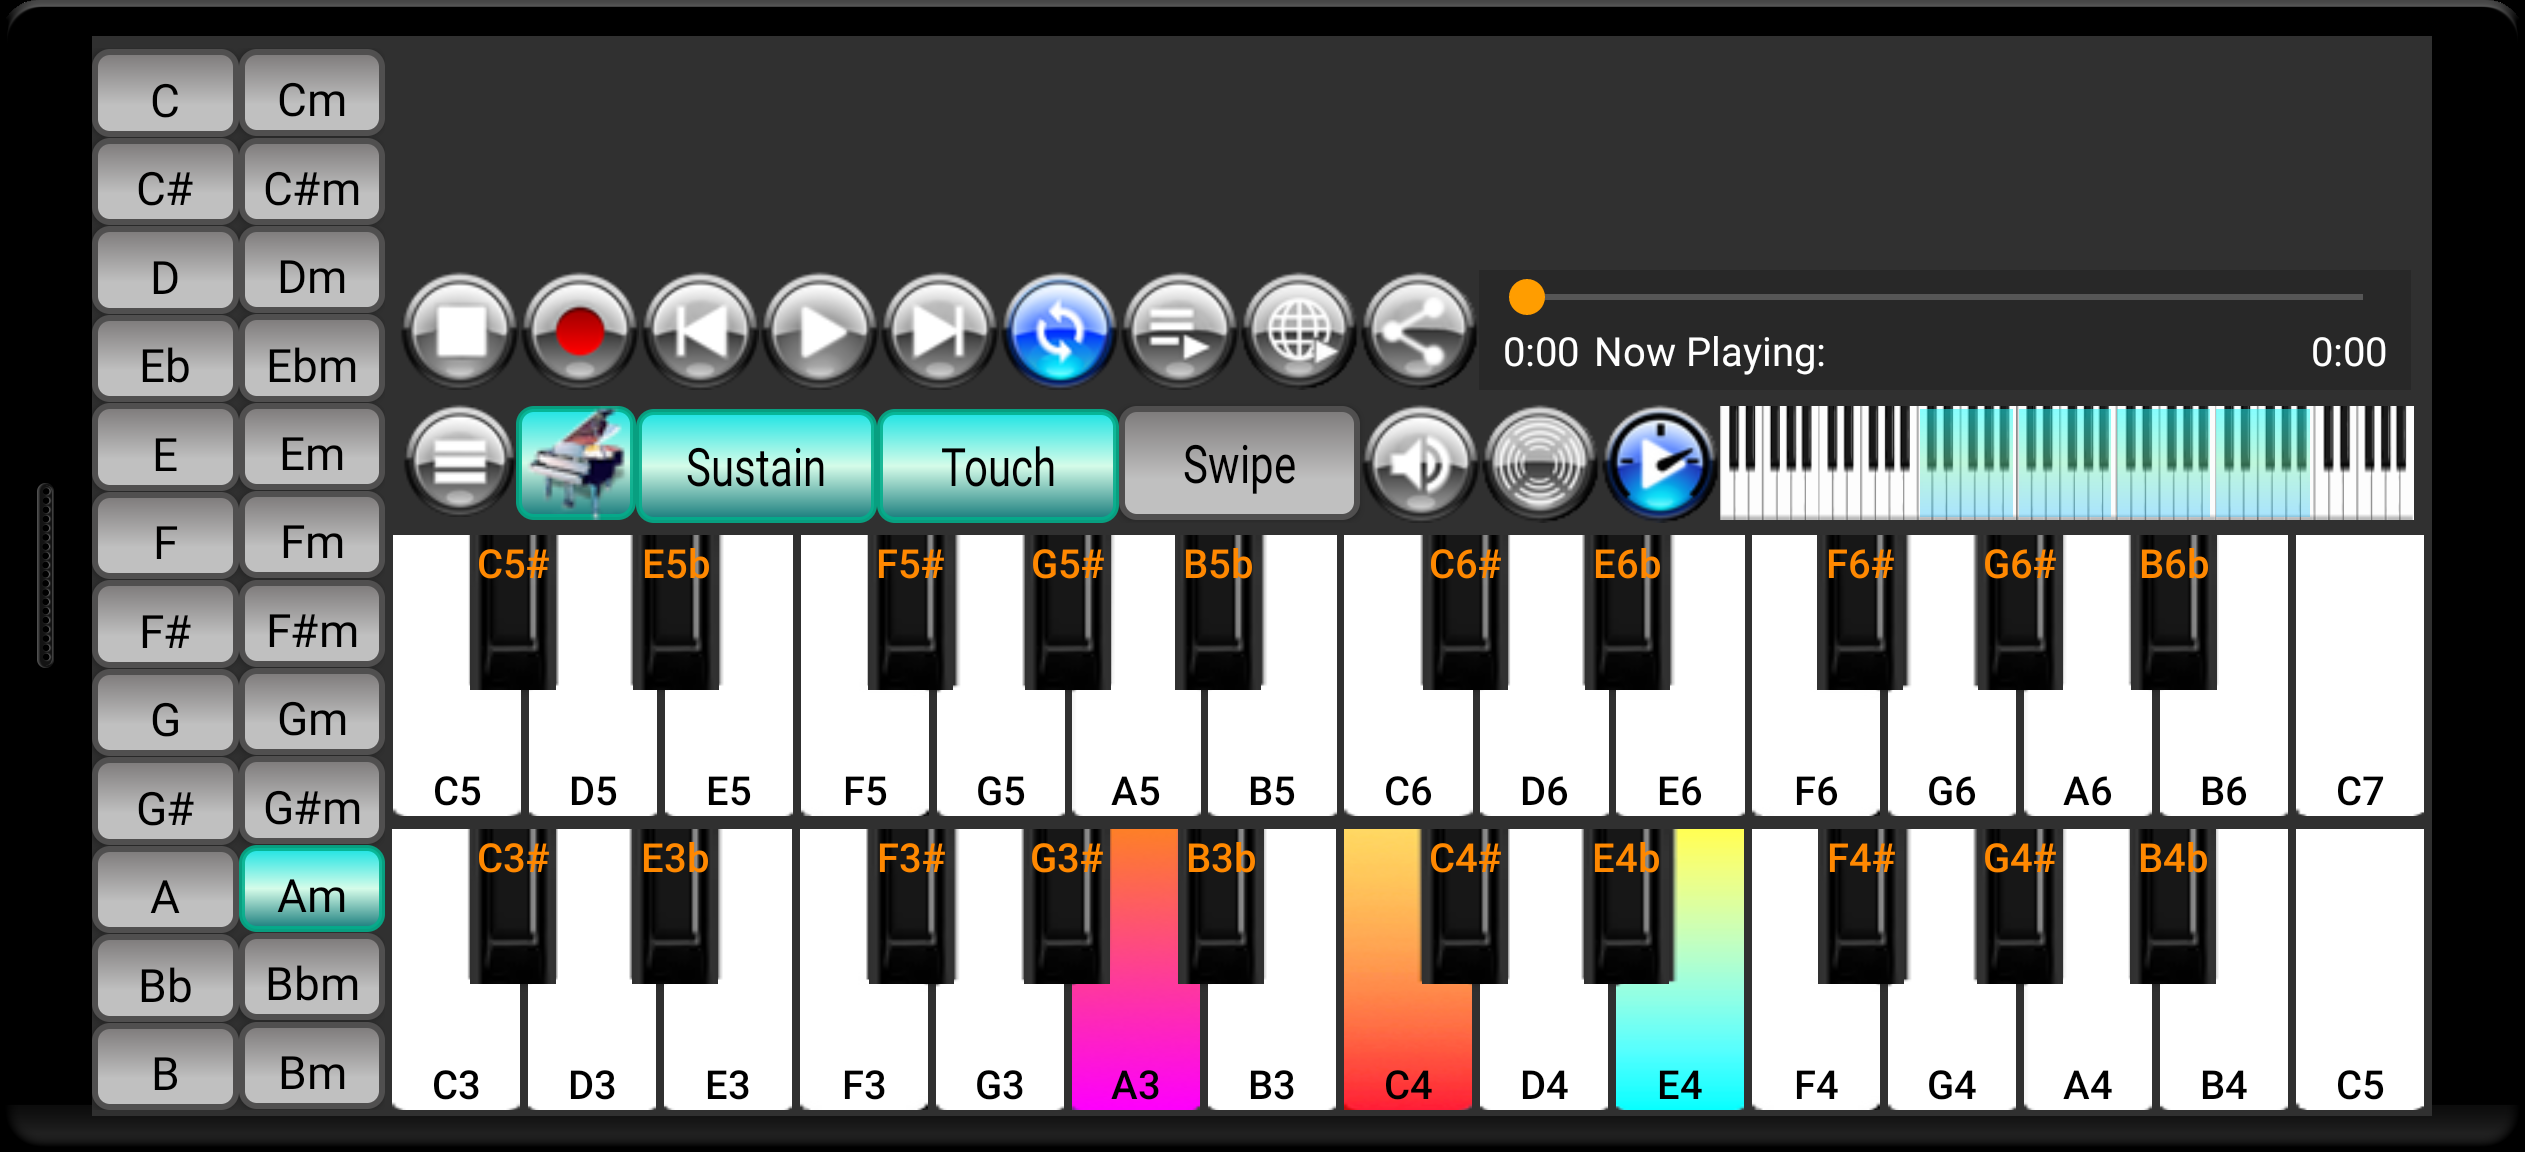The width and height of the screenshot is (2525, 1152).
Task: Play the E3b black key
Action: (x=675, y=906)
